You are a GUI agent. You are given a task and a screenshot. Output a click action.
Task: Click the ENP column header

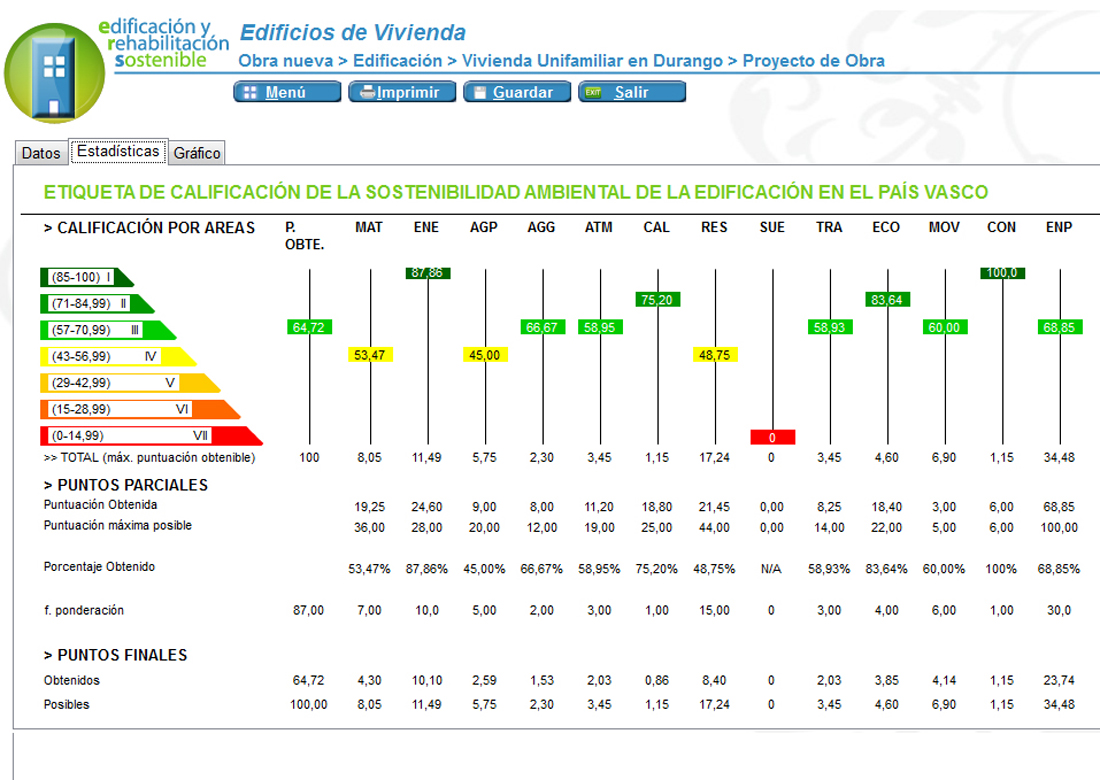coord(1059,227)
